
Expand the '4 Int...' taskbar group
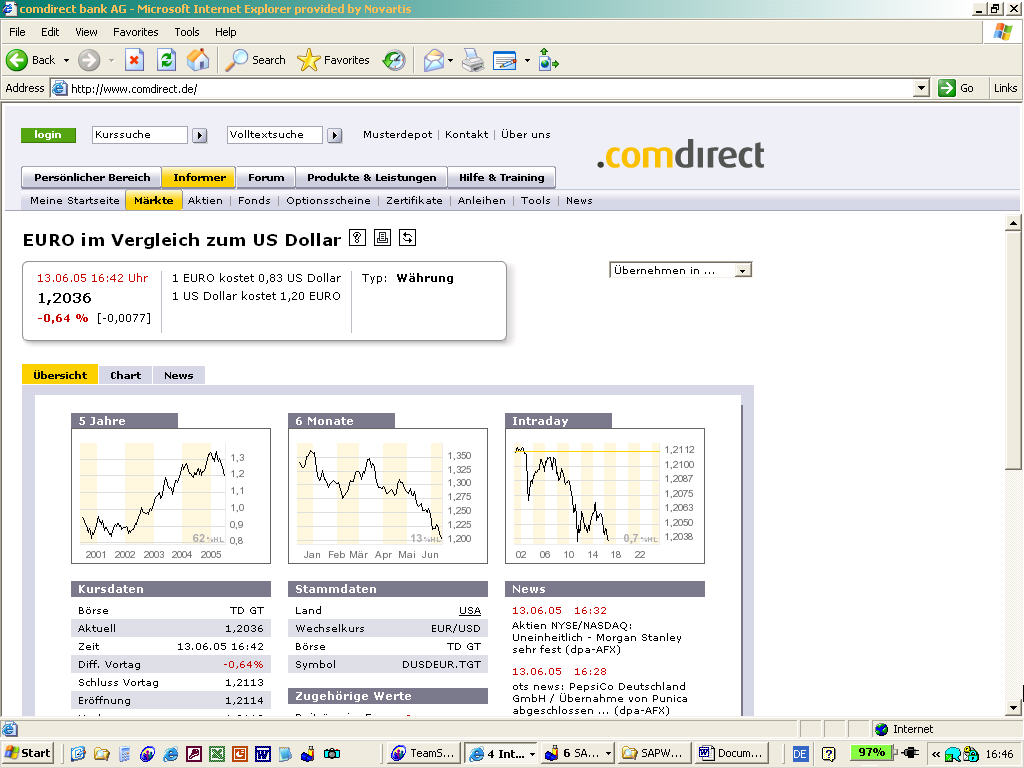(x=532, y=754)
